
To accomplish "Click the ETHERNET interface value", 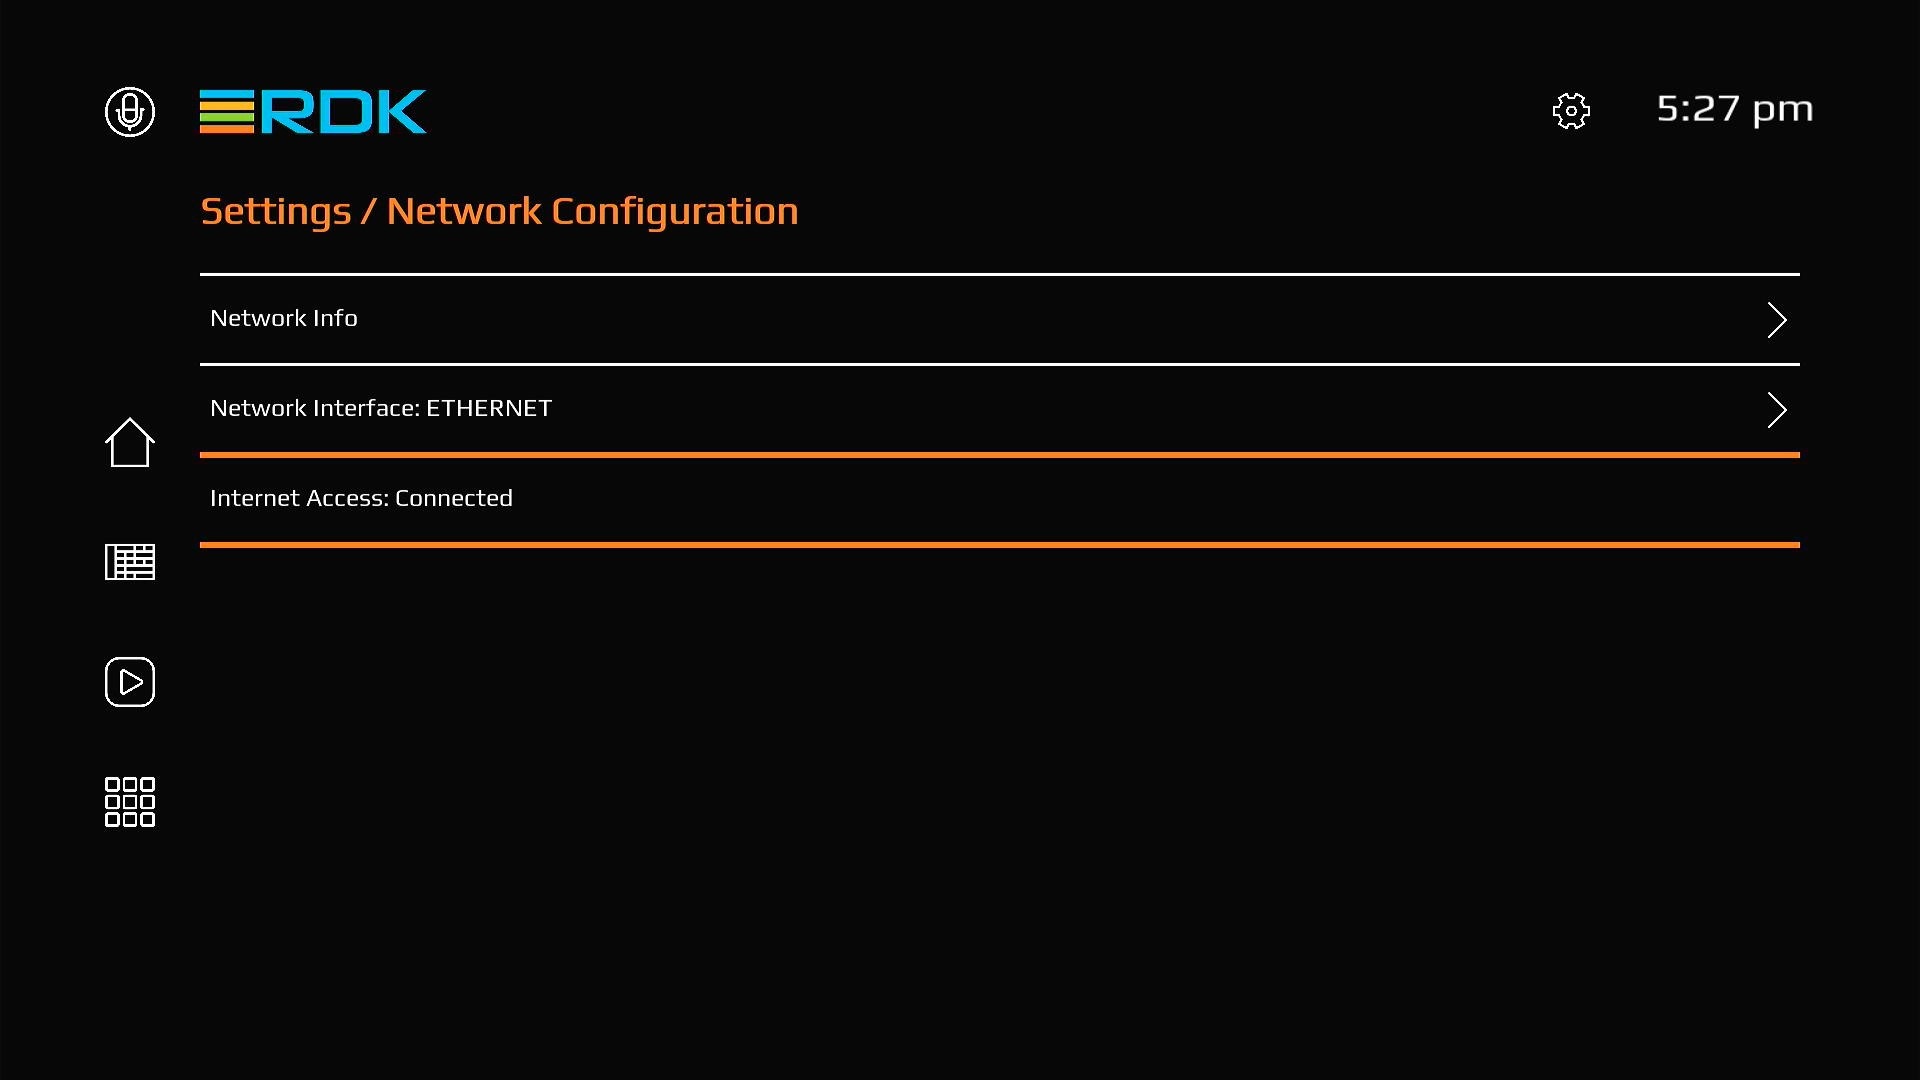I will (x=489, y=408).
